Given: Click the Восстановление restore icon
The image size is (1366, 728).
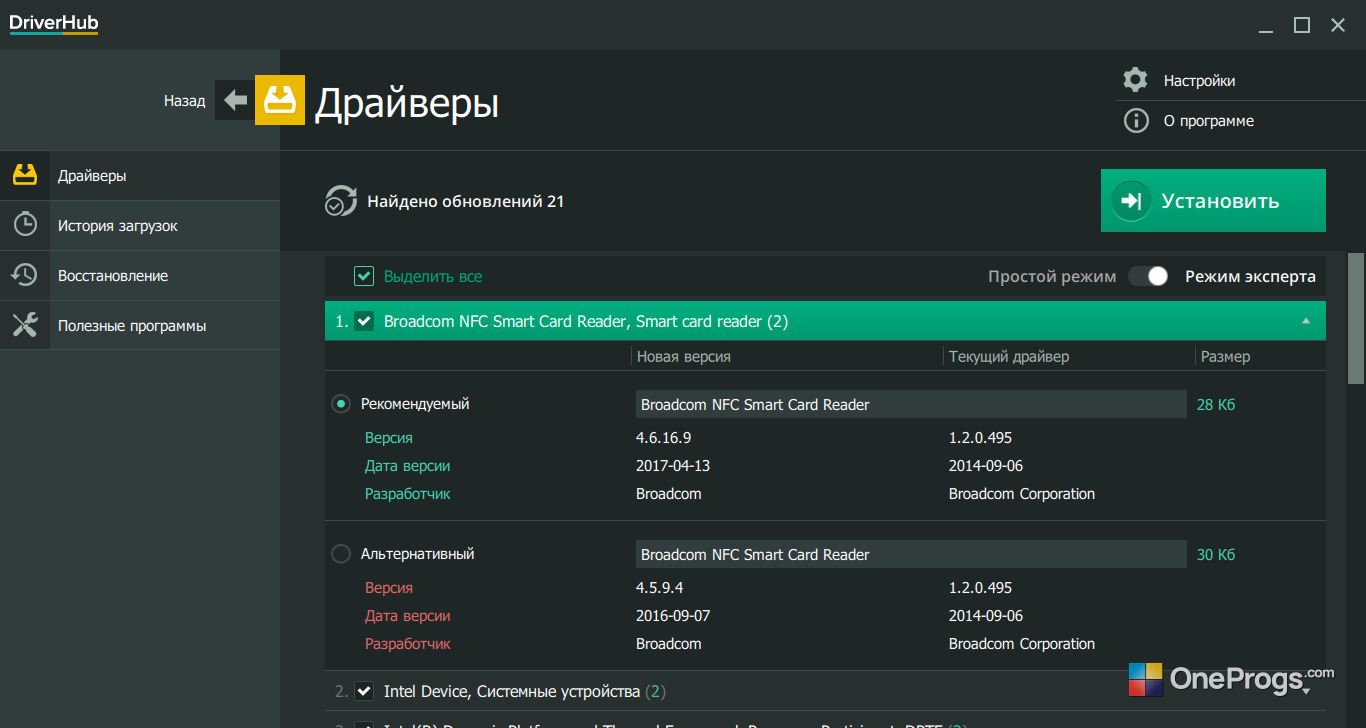Looking at the screenshot, I should (x=25, y=275).
